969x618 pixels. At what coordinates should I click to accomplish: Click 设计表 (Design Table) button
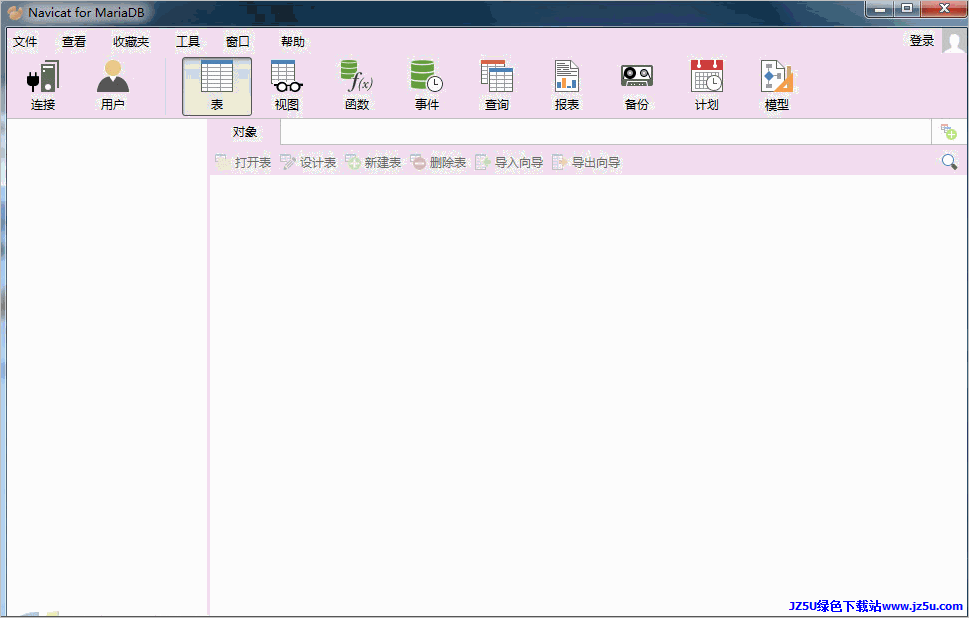pyautogui.click(x=308, y=163)
